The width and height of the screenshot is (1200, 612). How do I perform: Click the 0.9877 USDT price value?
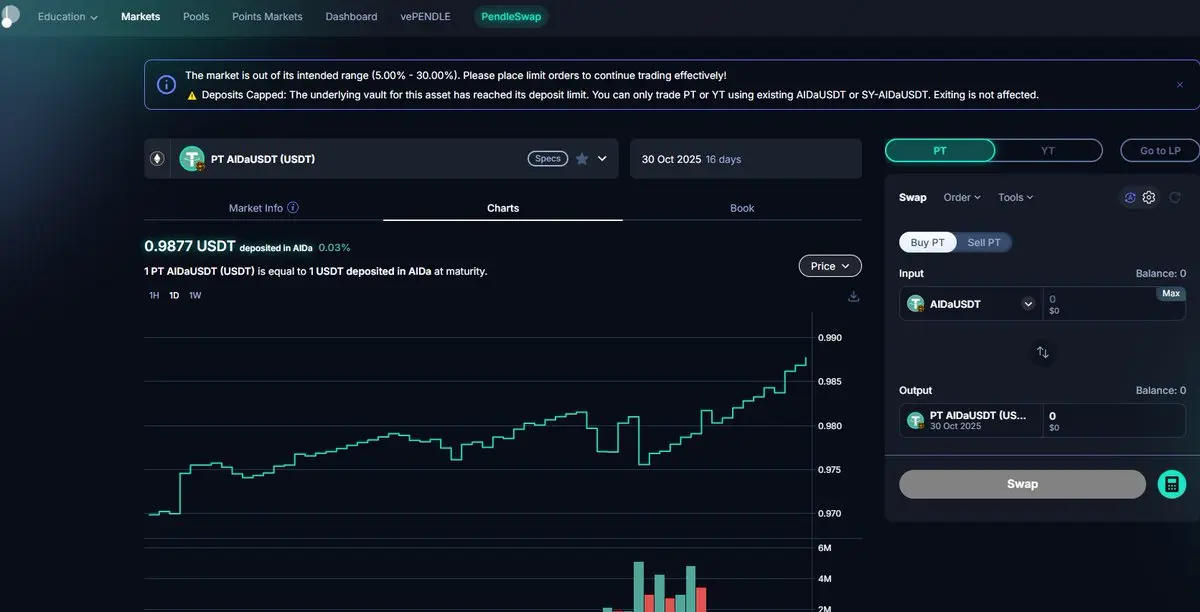pos(190,246)
